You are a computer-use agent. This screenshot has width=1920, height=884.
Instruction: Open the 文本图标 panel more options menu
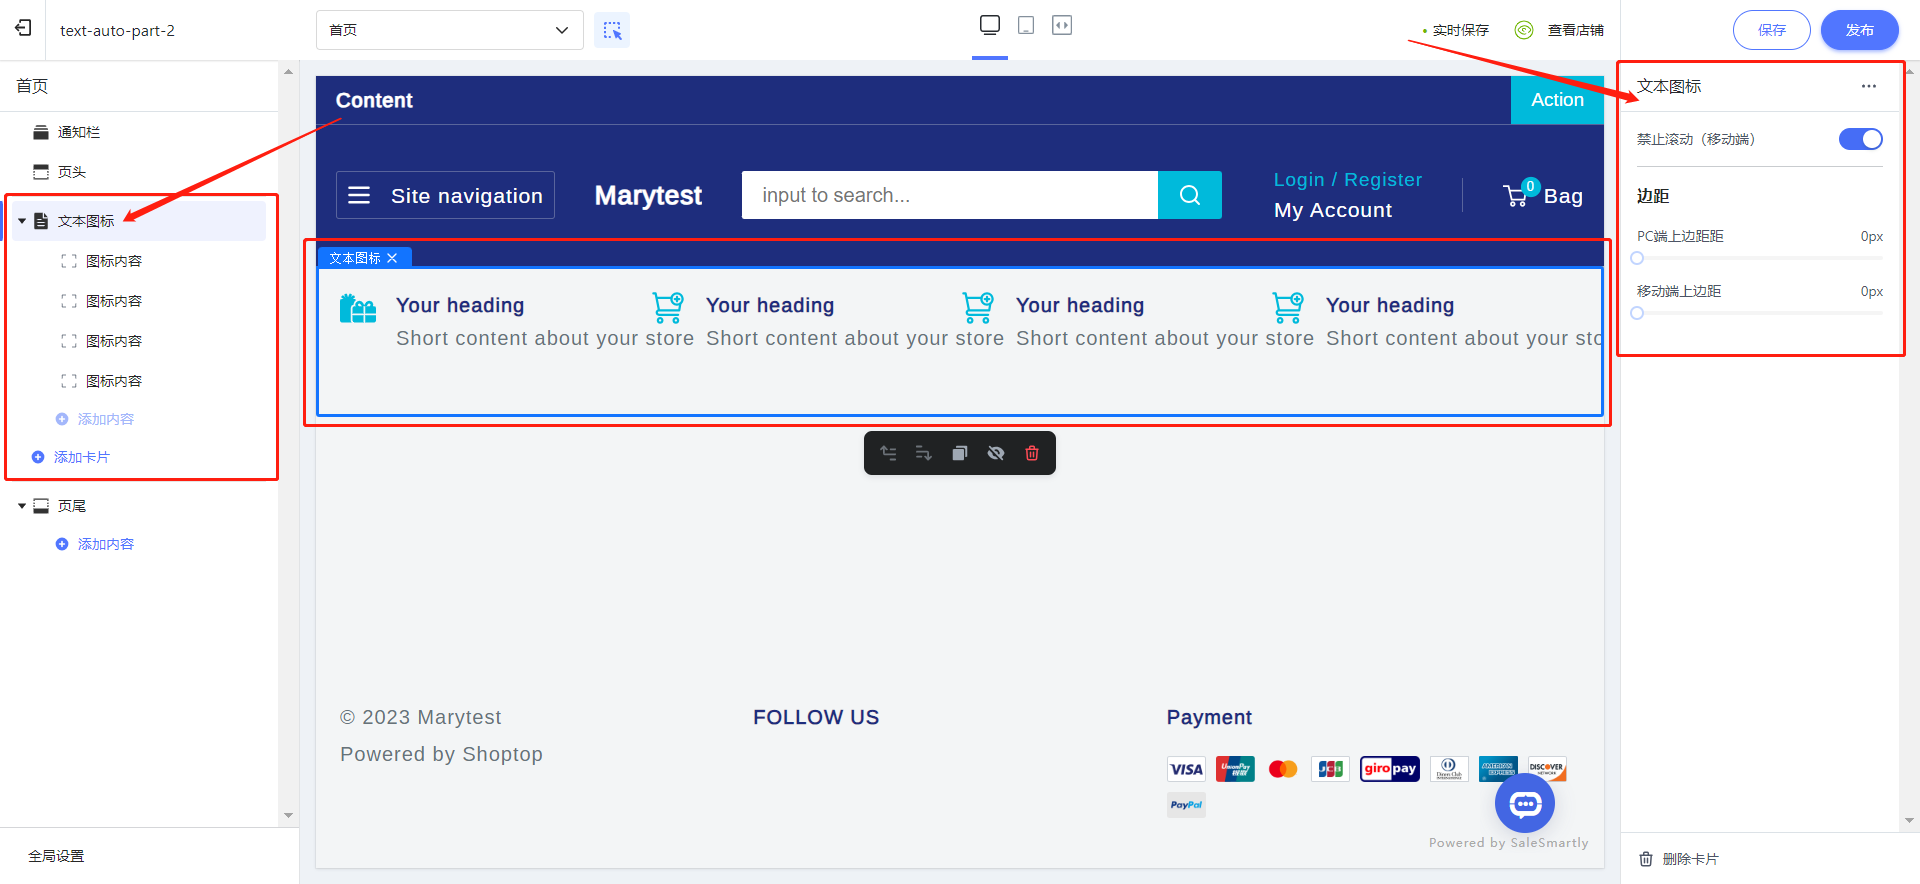pyautogui.click(x=1869, y=86)
